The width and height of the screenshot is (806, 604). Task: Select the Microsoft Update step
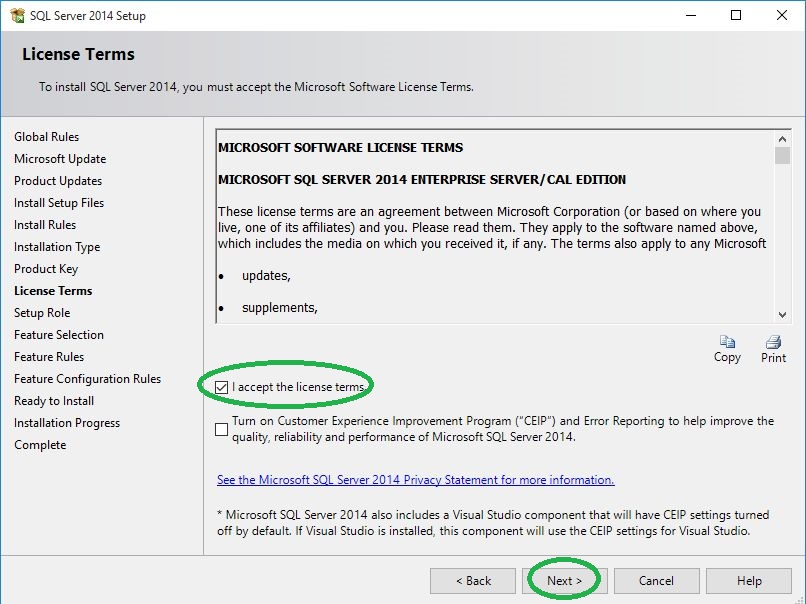pyautogui.click(x=60, y=159)
